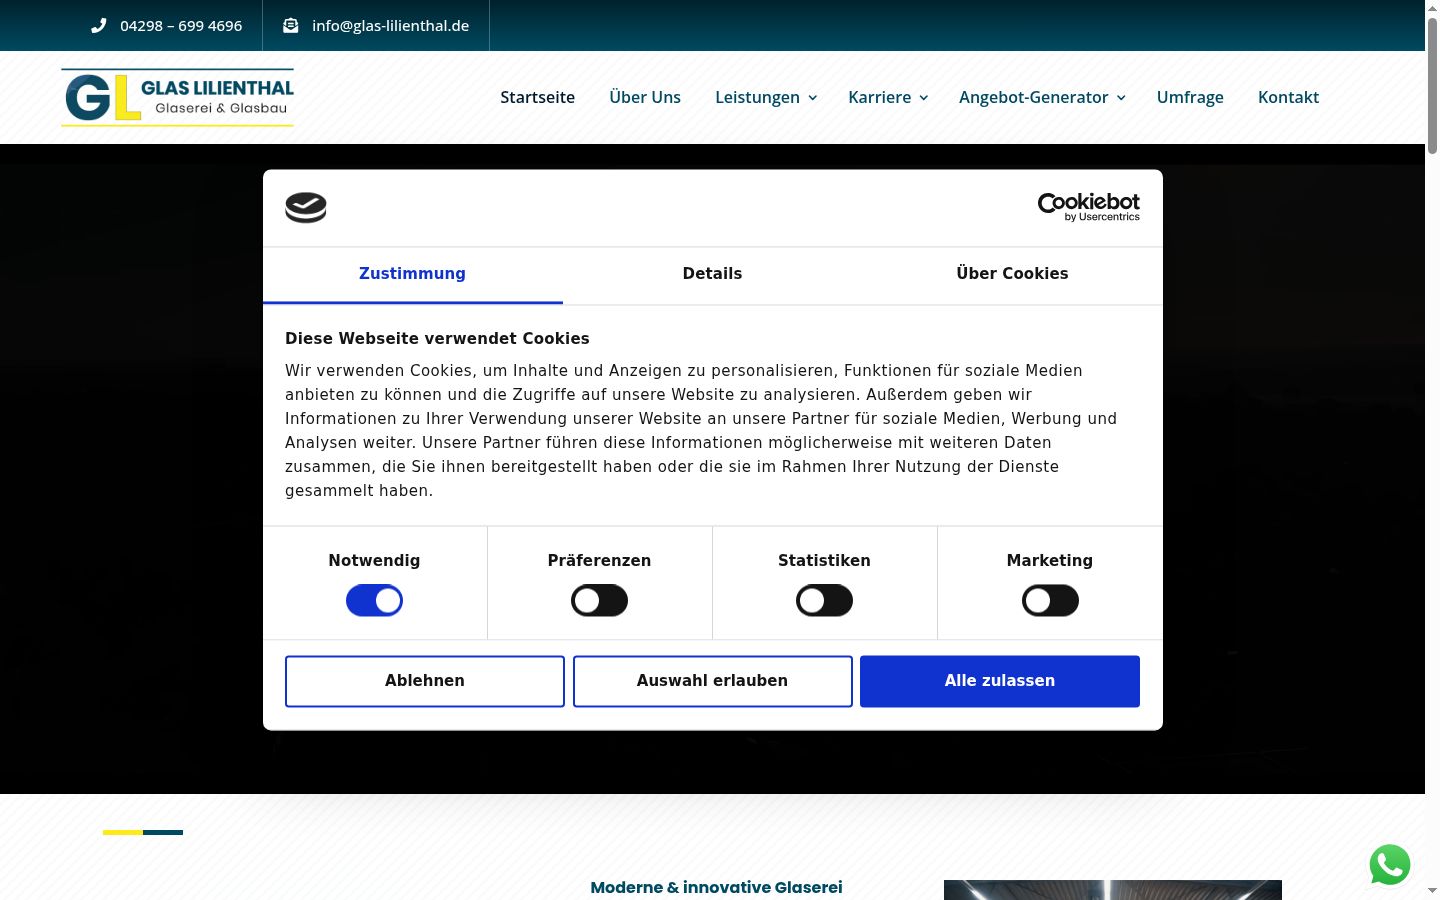Open the Umfrage page
The width and height of the screenshot is (1440, 900).
click(1190, 97)
